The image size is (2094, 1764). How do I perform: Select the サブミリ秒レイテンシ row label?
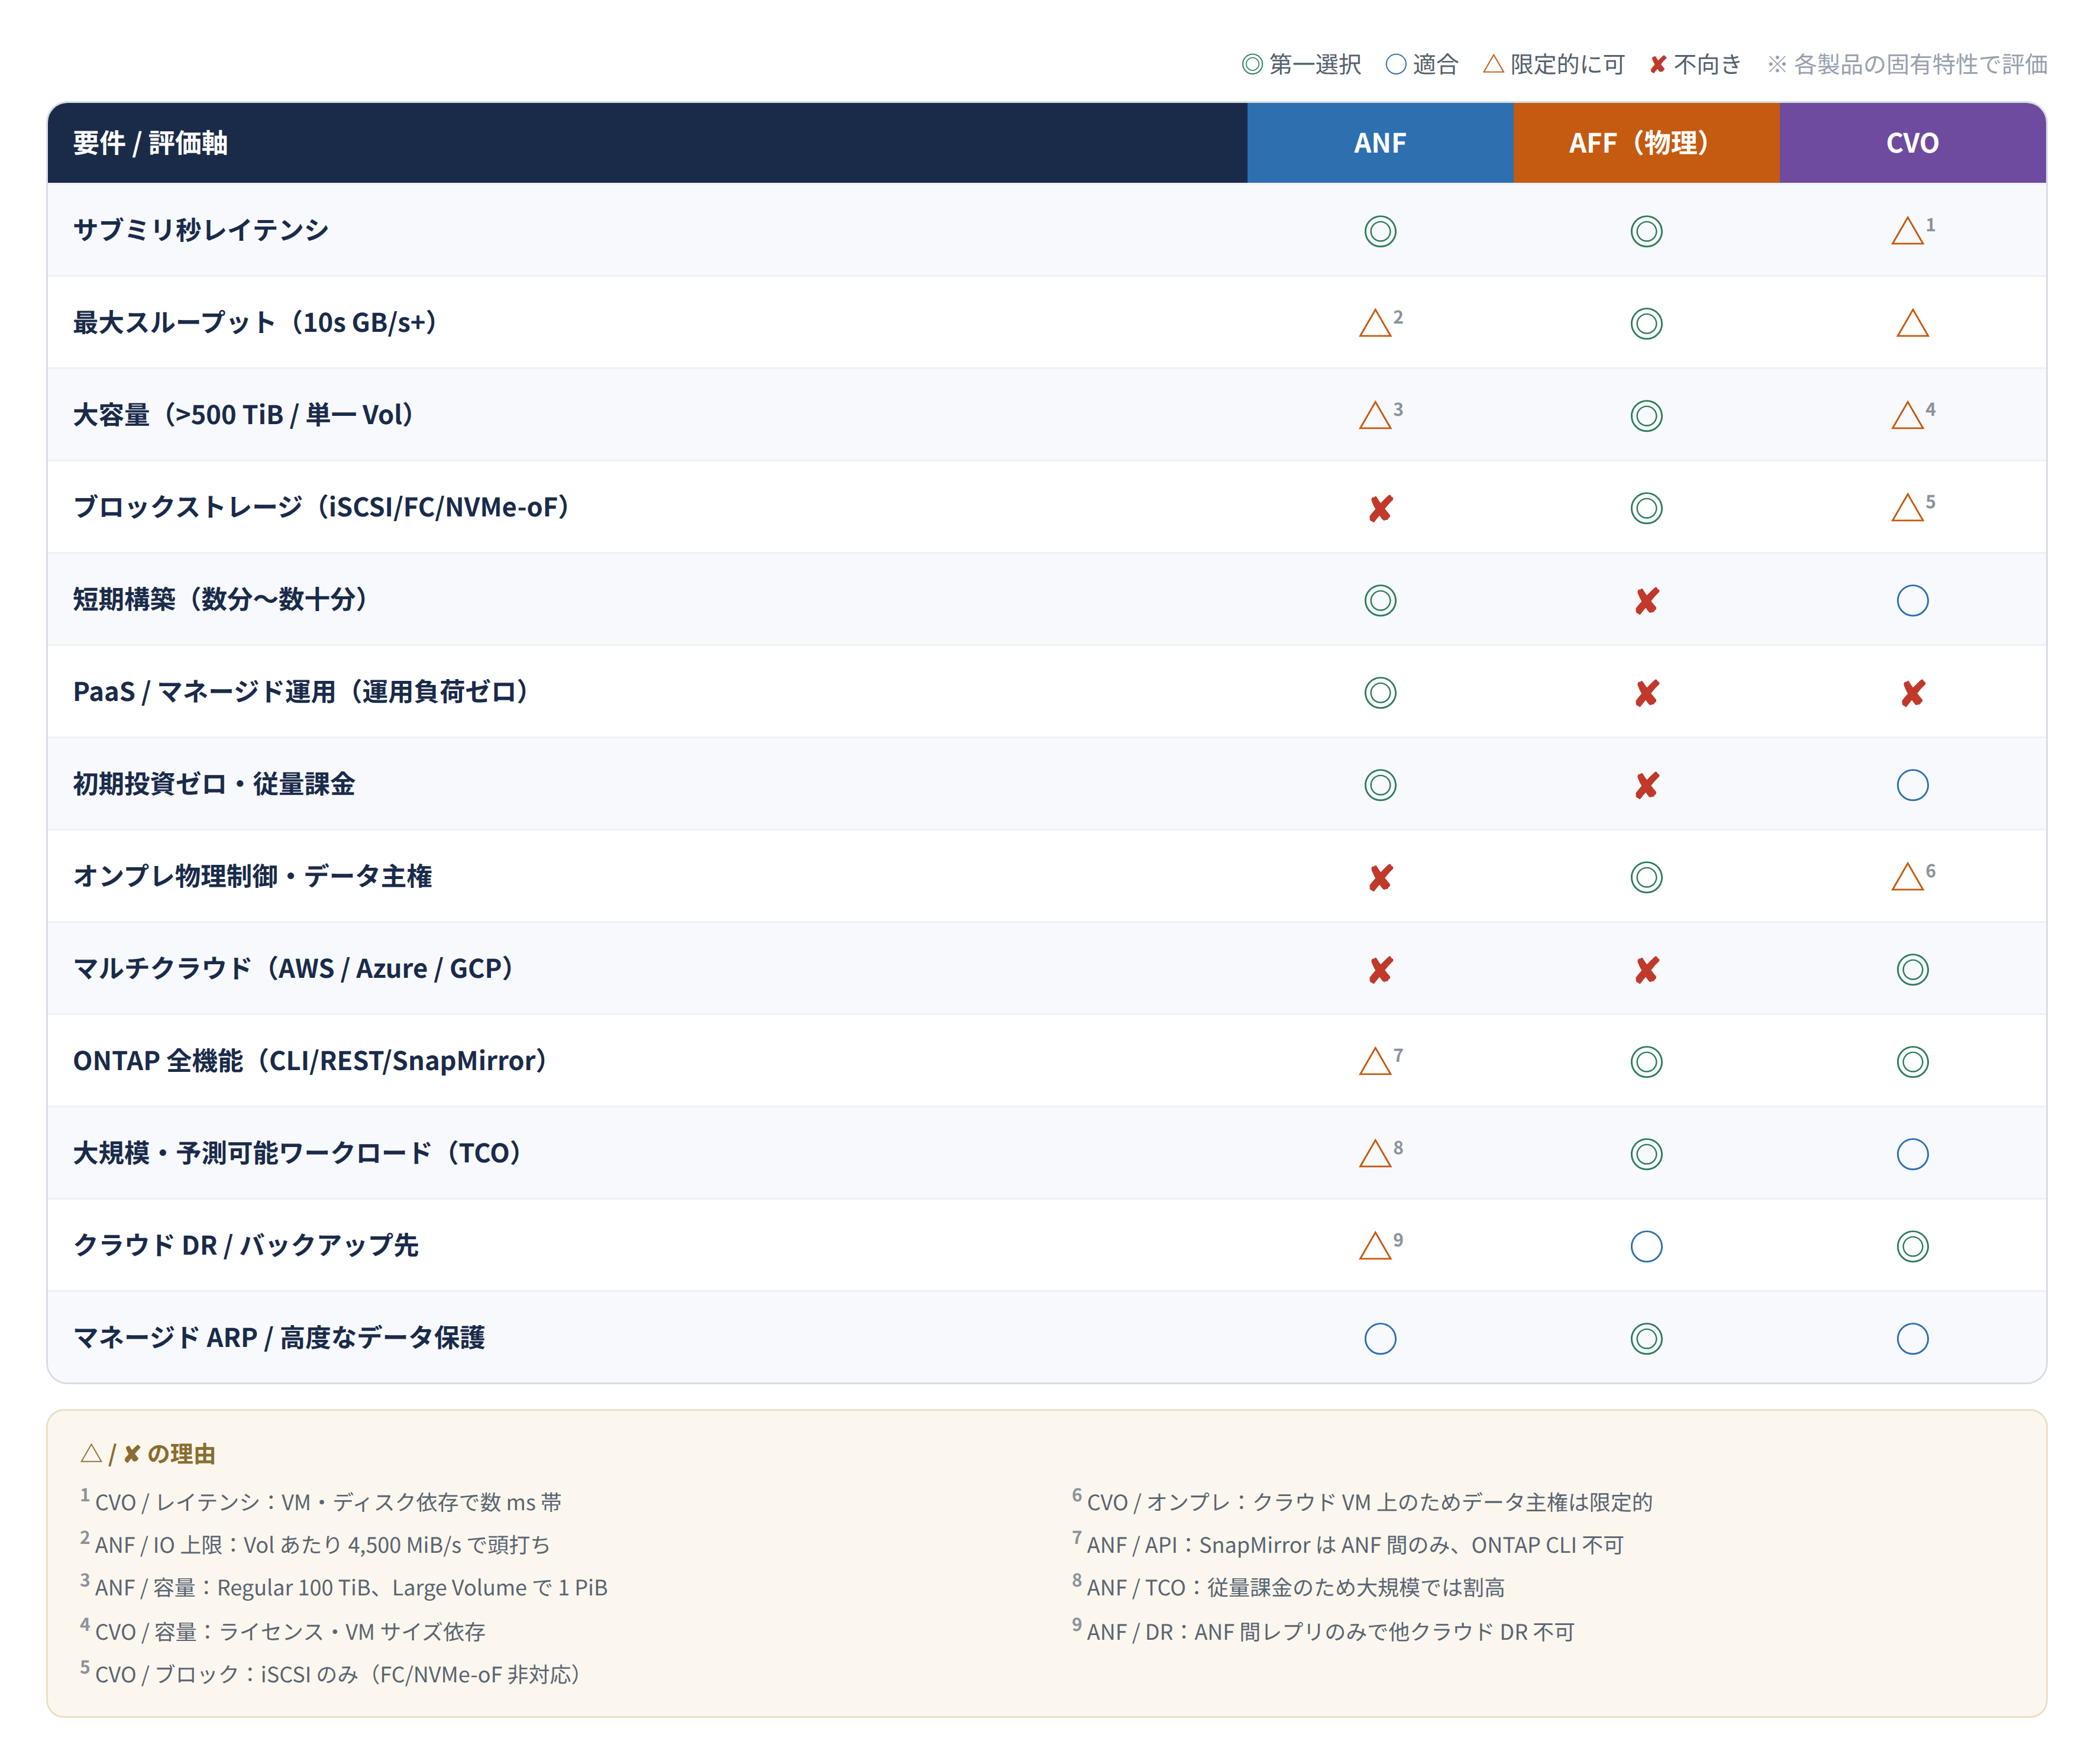click(201, 230)
